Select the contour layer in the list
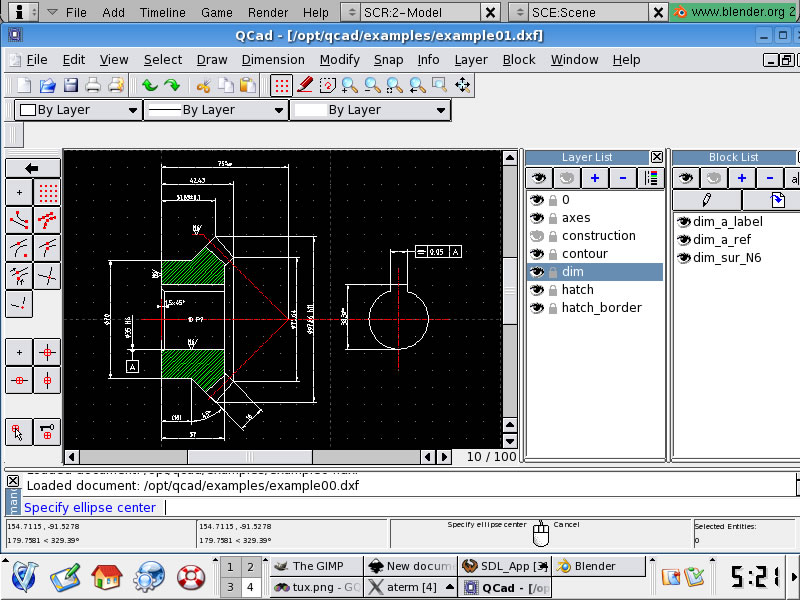The image size is (800, 600). pyautogui.click(x=584, y=254)
